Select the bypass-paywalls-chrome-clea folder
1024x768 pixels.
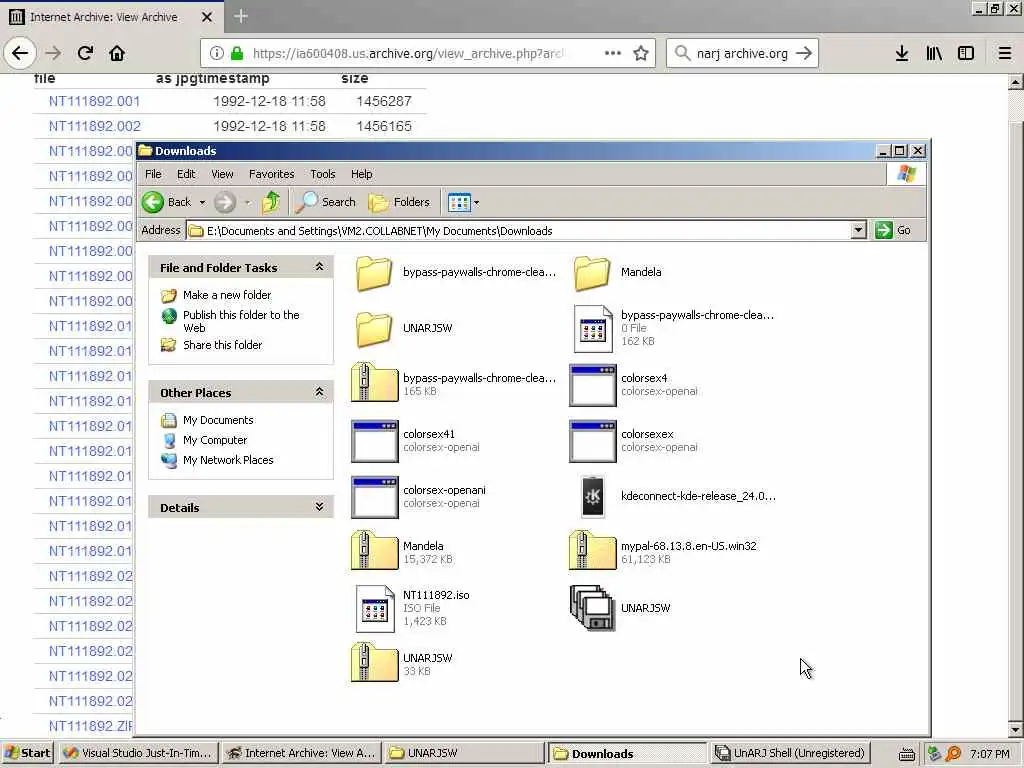(374, 272)
